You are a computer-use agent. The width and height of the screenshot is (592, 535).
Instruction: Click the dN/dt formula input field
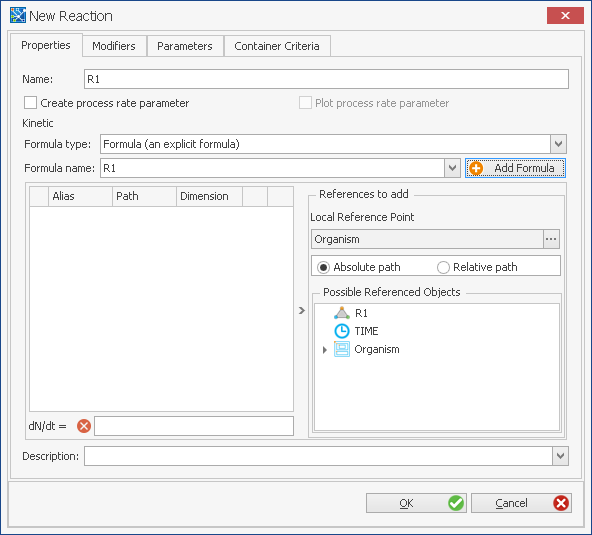pyautogui.click(x=194, y=426)
